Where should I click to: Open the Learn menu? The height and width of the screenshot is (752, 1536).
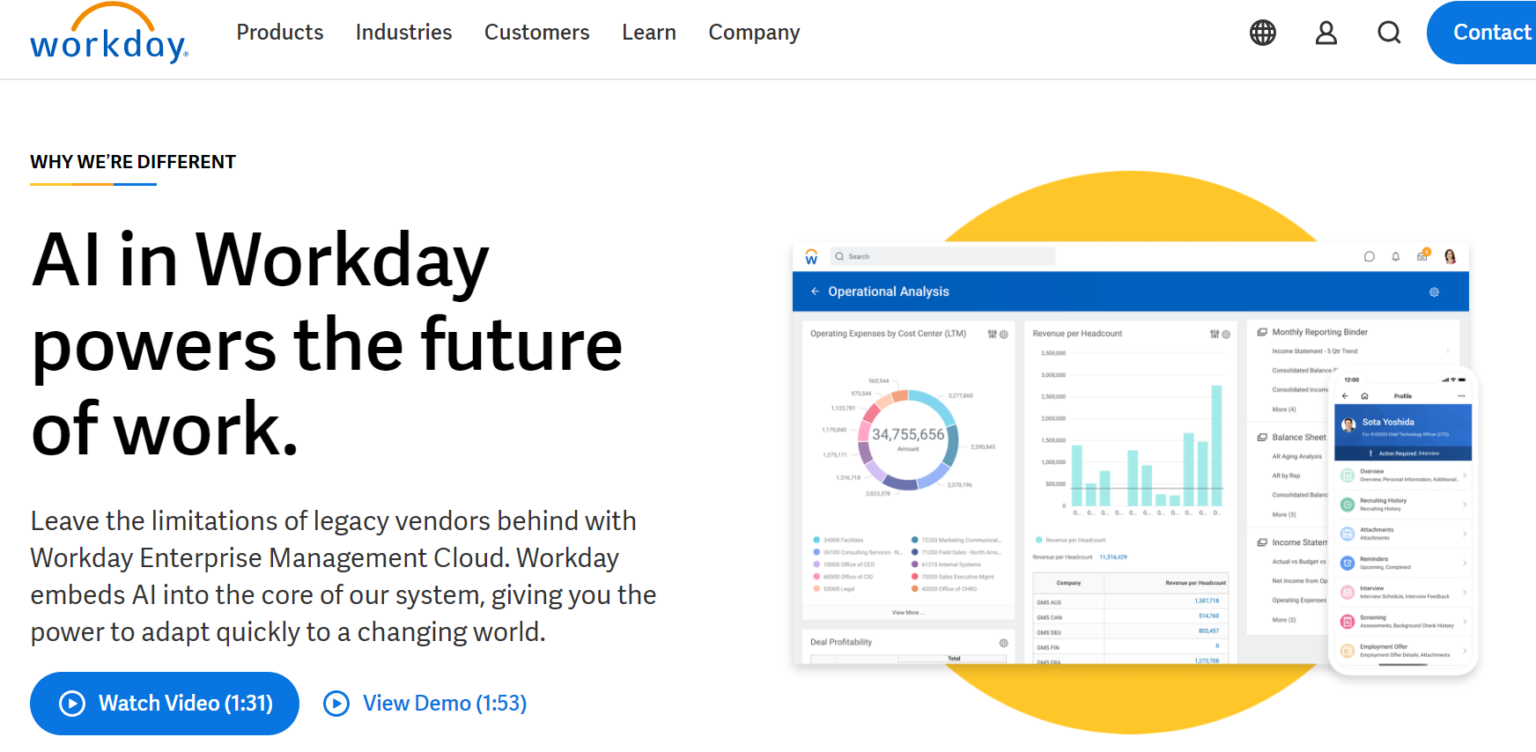tap(649, 32)
